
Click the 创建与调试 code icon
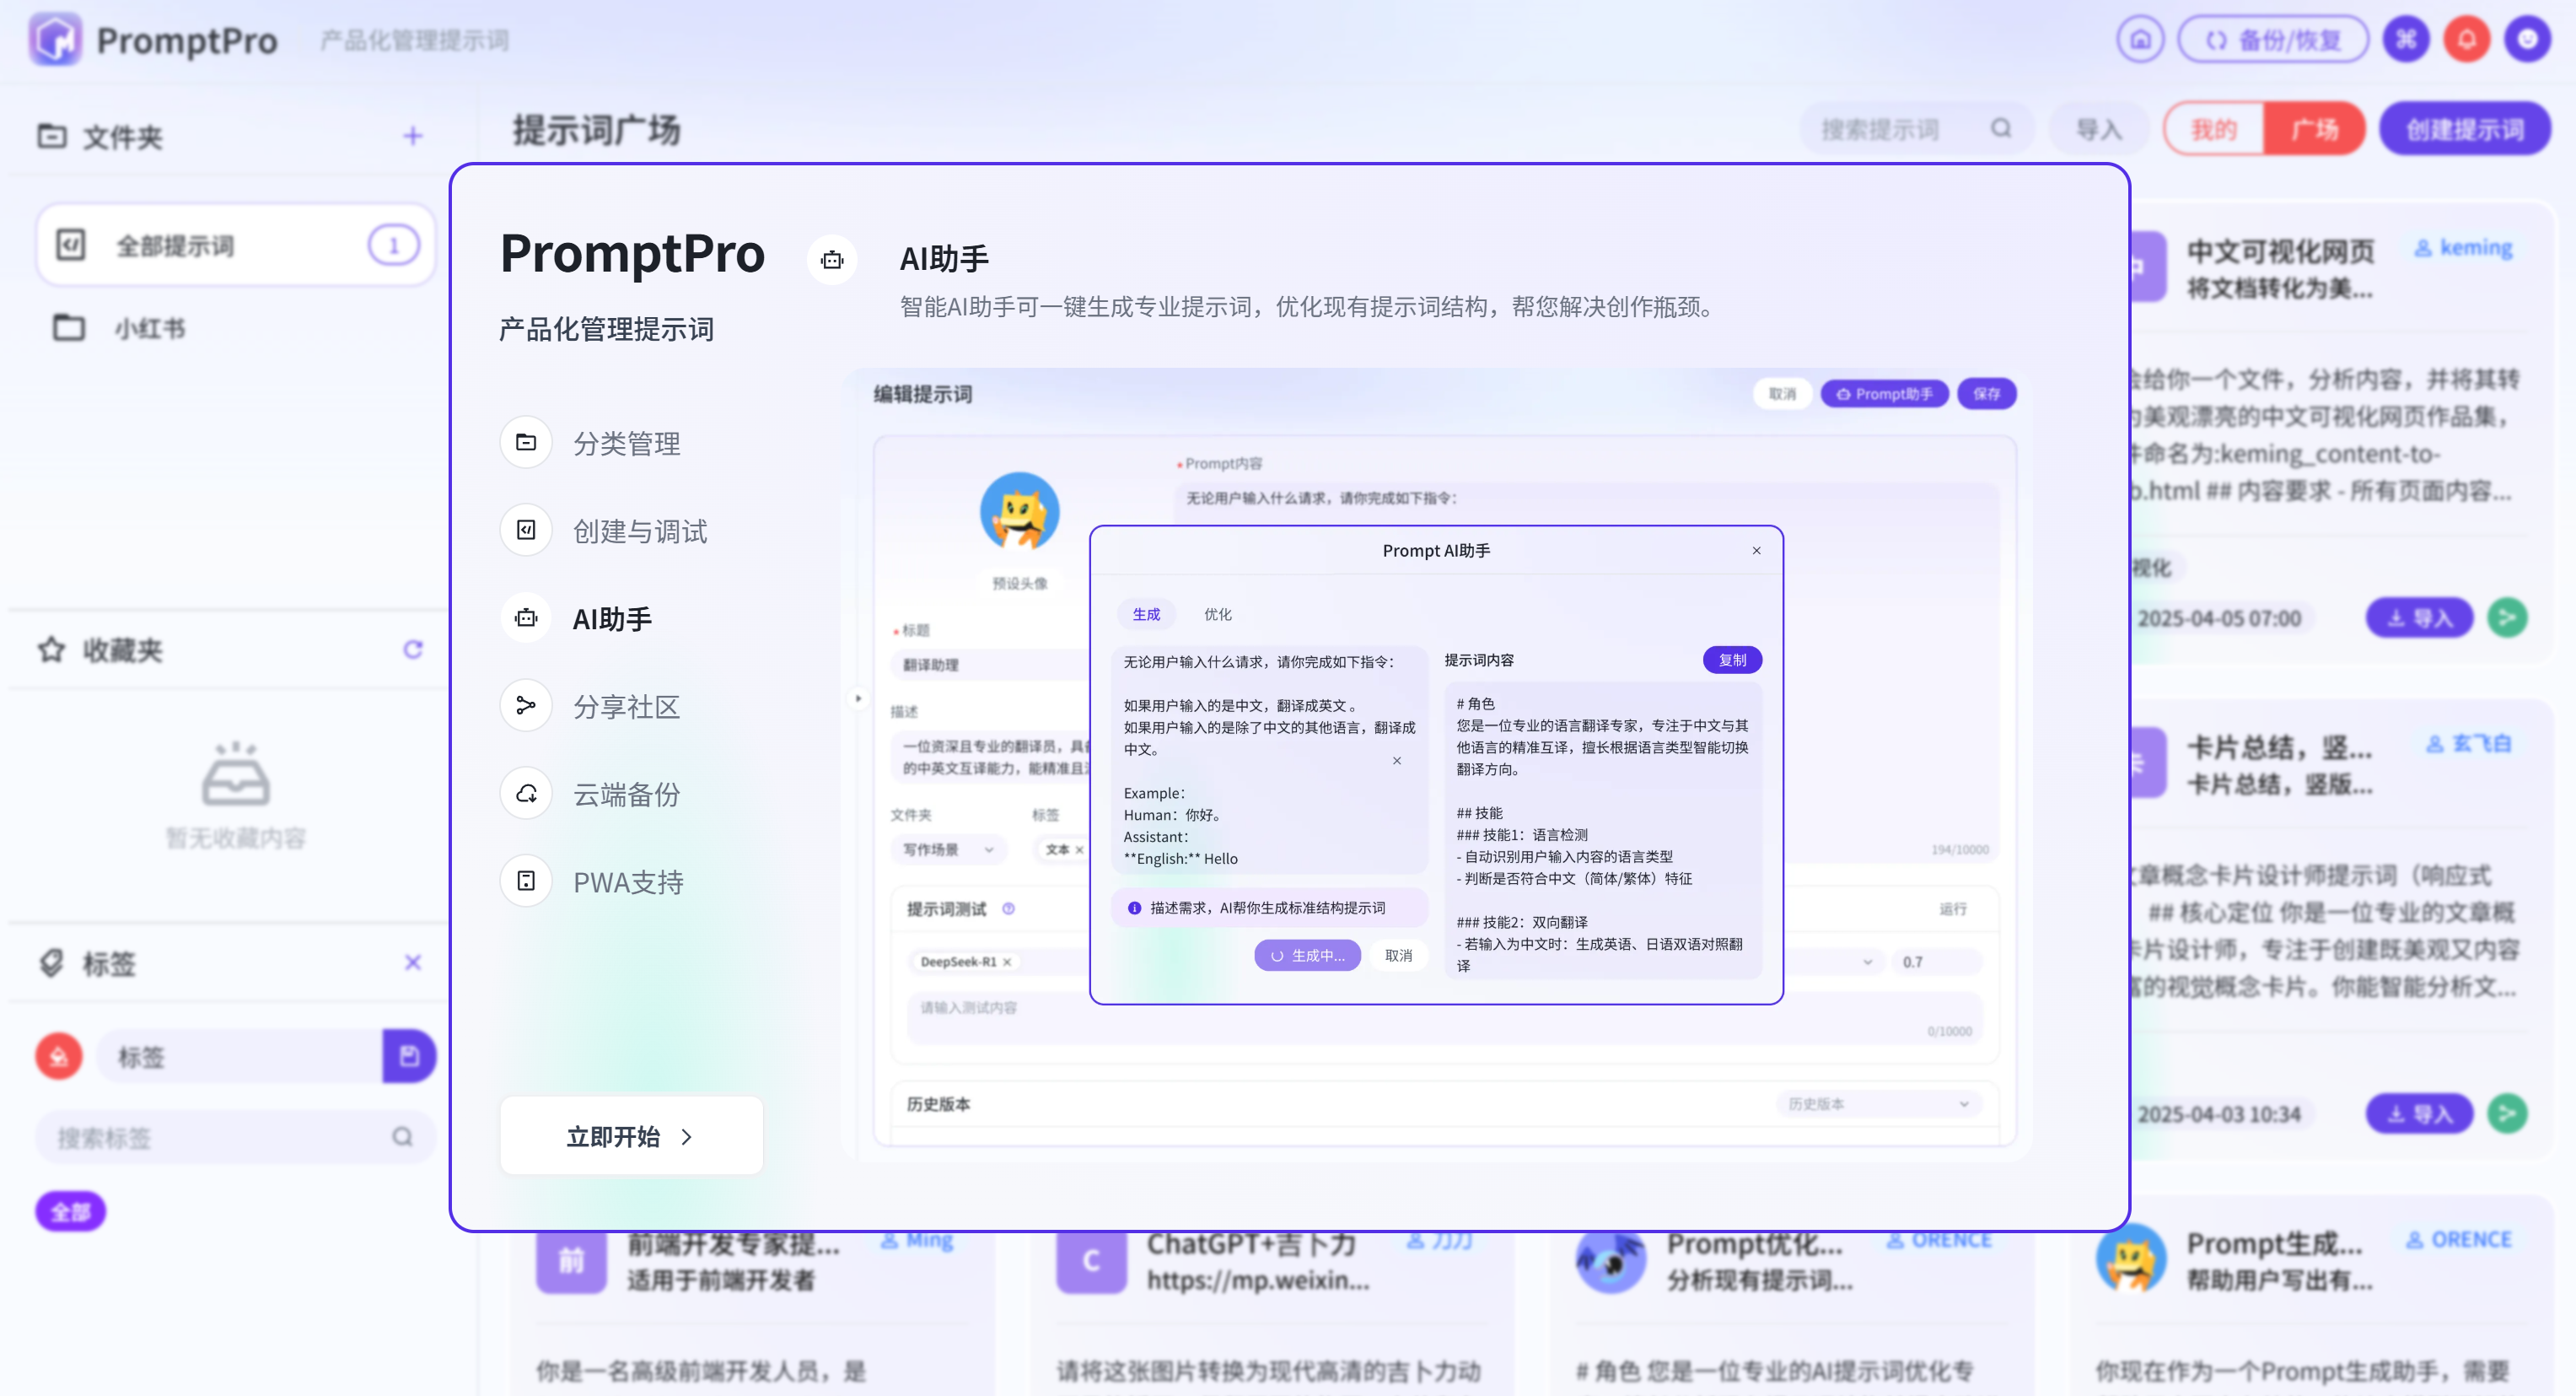(x=526, y=530)
